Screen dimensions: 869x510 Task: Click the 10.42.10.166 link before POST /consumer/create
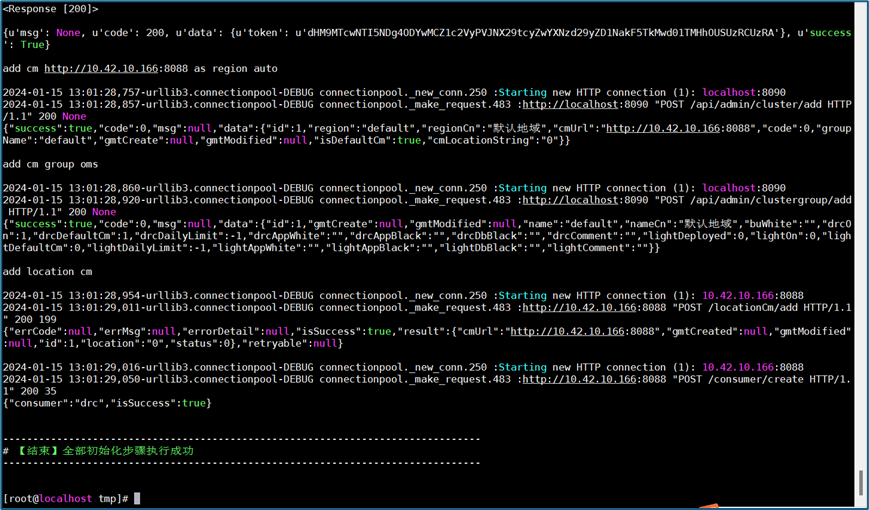(579, 379)
